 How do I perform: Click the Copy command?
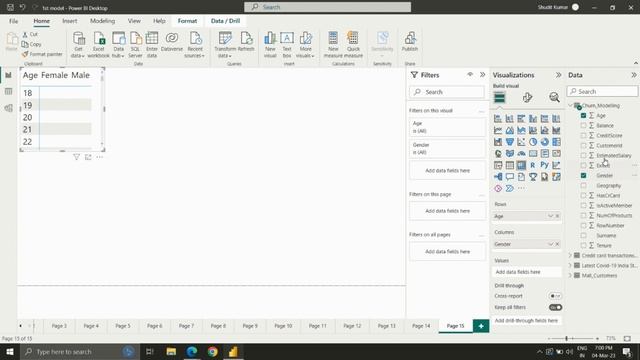32,44
